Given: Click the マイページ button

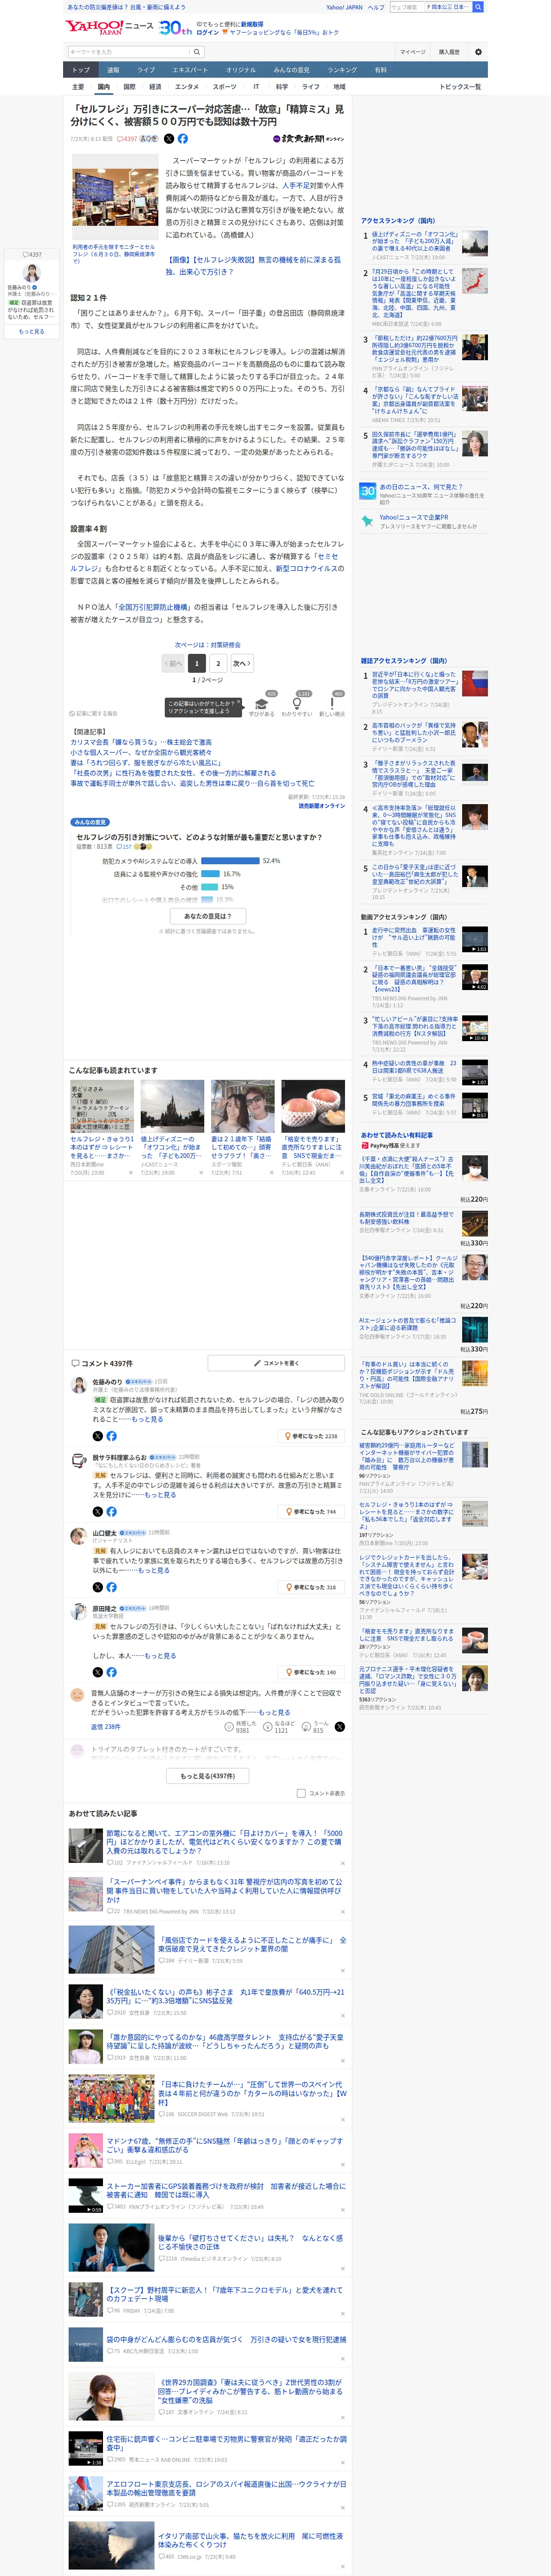Looking at the screenshot, I should [413, 52].
